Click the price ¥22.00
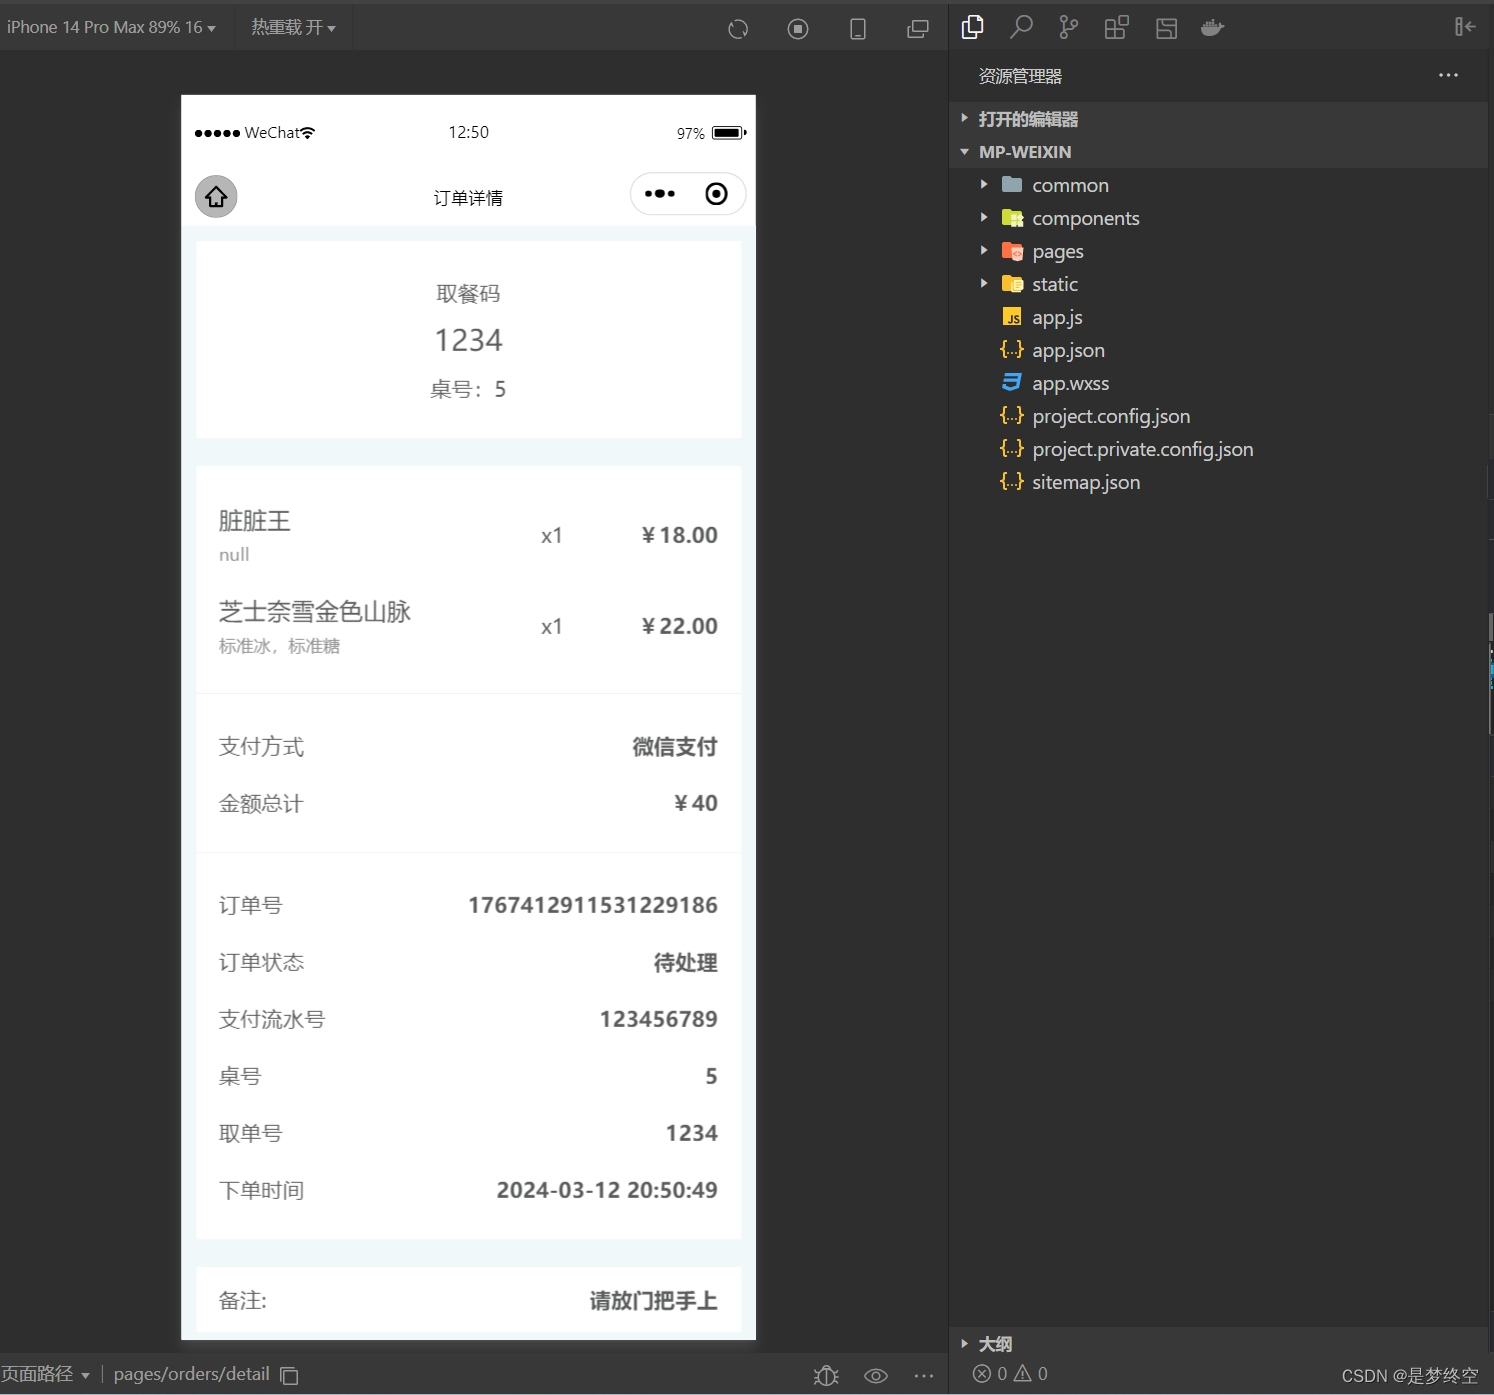 tap(679, 626)
